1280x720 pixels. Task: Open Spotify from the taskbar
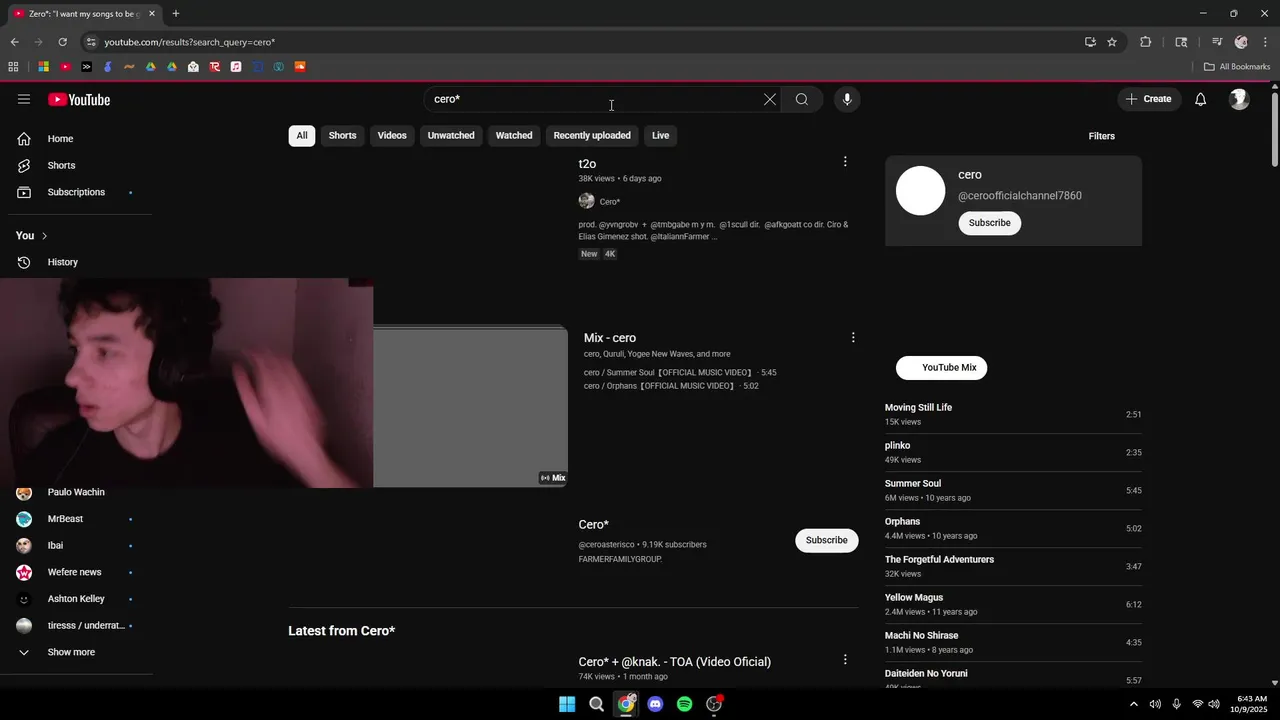click(684, 704)
